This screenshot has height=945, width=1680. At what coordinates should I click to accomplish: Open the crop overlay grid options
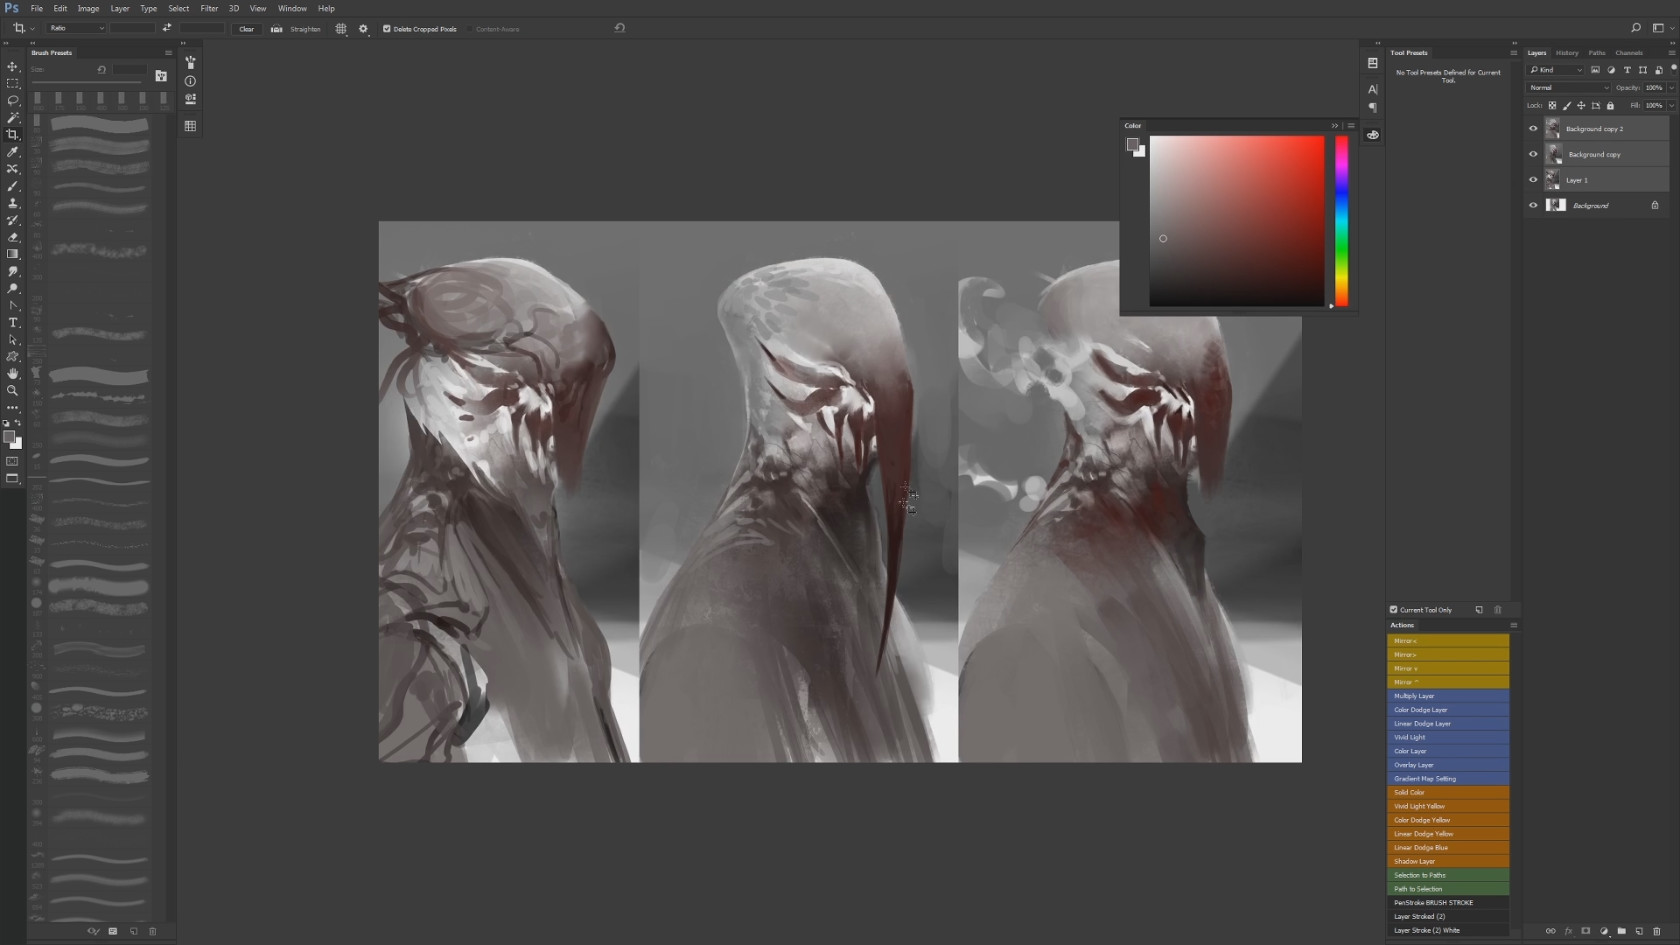pyautogui.click(x=341, y=29)
